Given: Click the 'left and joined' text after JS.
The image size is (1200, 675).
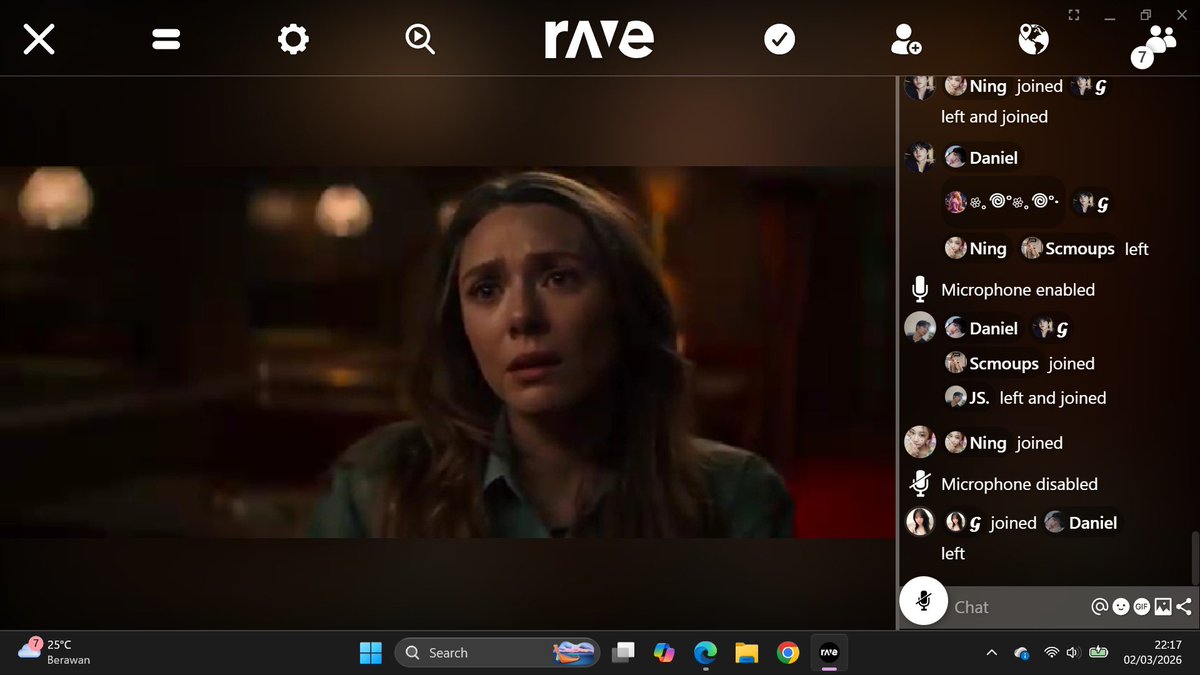Looking at the screenshot, I should 1052,398.
